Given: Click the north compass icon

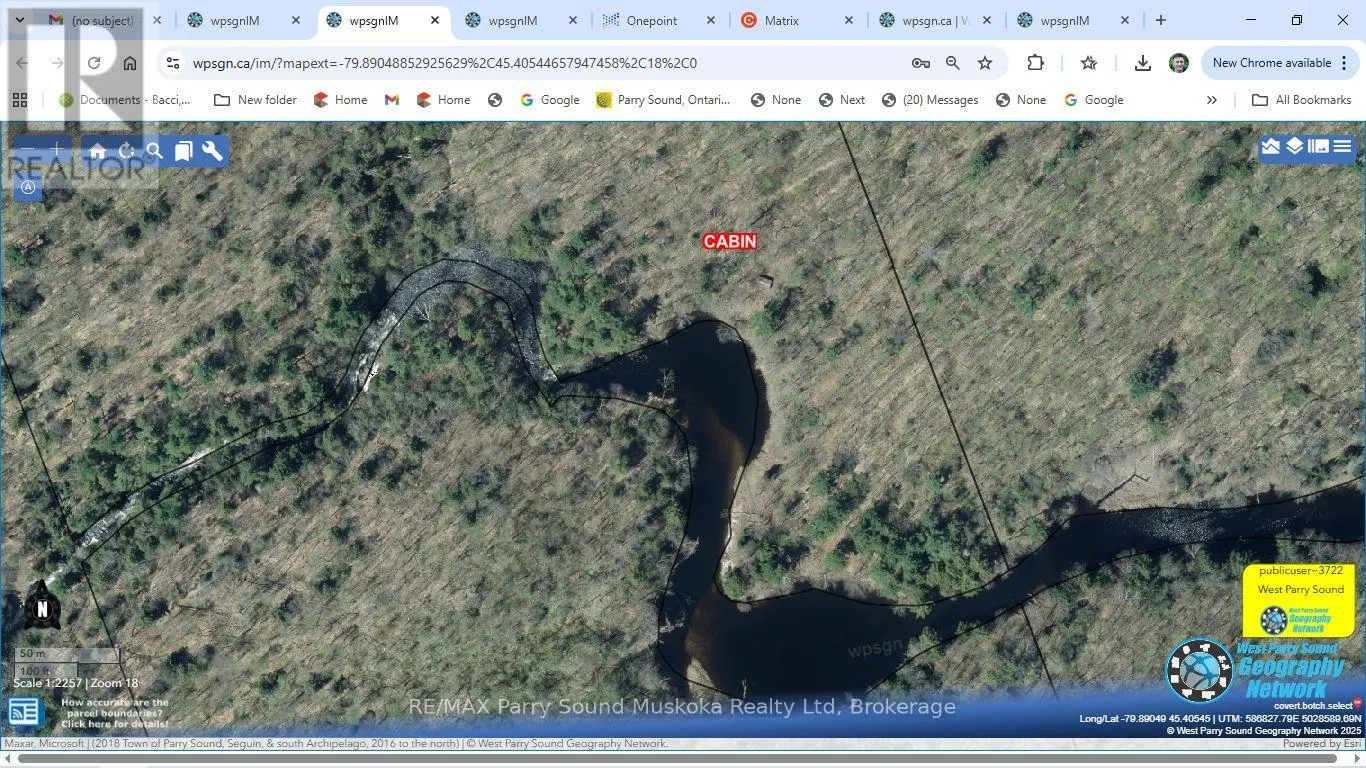Looking at the screenshot, I should (x=42, y=608).
